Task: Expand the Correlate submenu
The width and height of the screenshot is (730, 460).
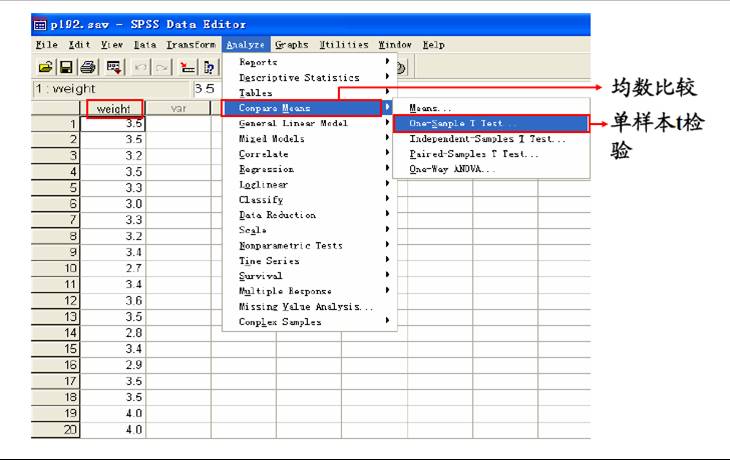Action: (x=310, y=154)
